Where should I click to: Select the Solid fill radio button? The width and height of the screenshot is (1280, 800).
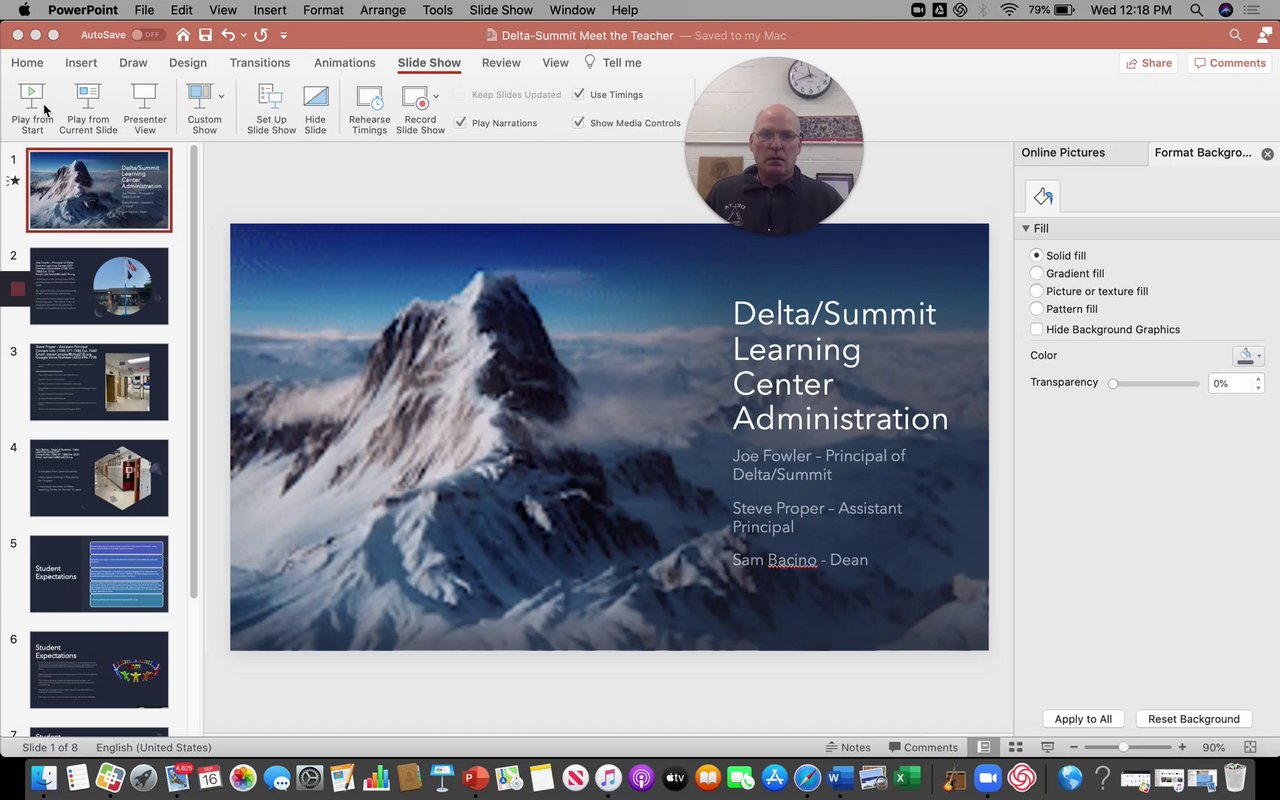pyautogui.click(x=1037, y=255)
